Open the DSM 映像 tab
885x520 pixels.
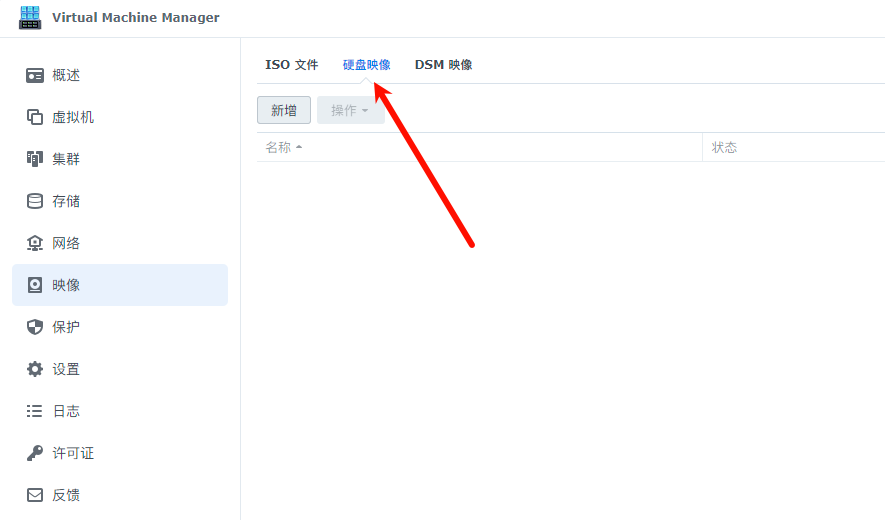443,65
